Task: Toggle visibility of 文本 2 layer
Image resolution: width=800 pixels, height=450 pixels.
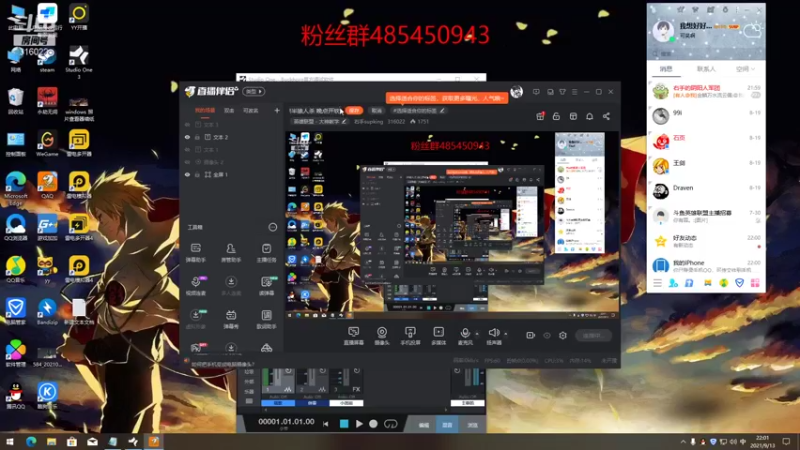Action: [x=187, y=137]
